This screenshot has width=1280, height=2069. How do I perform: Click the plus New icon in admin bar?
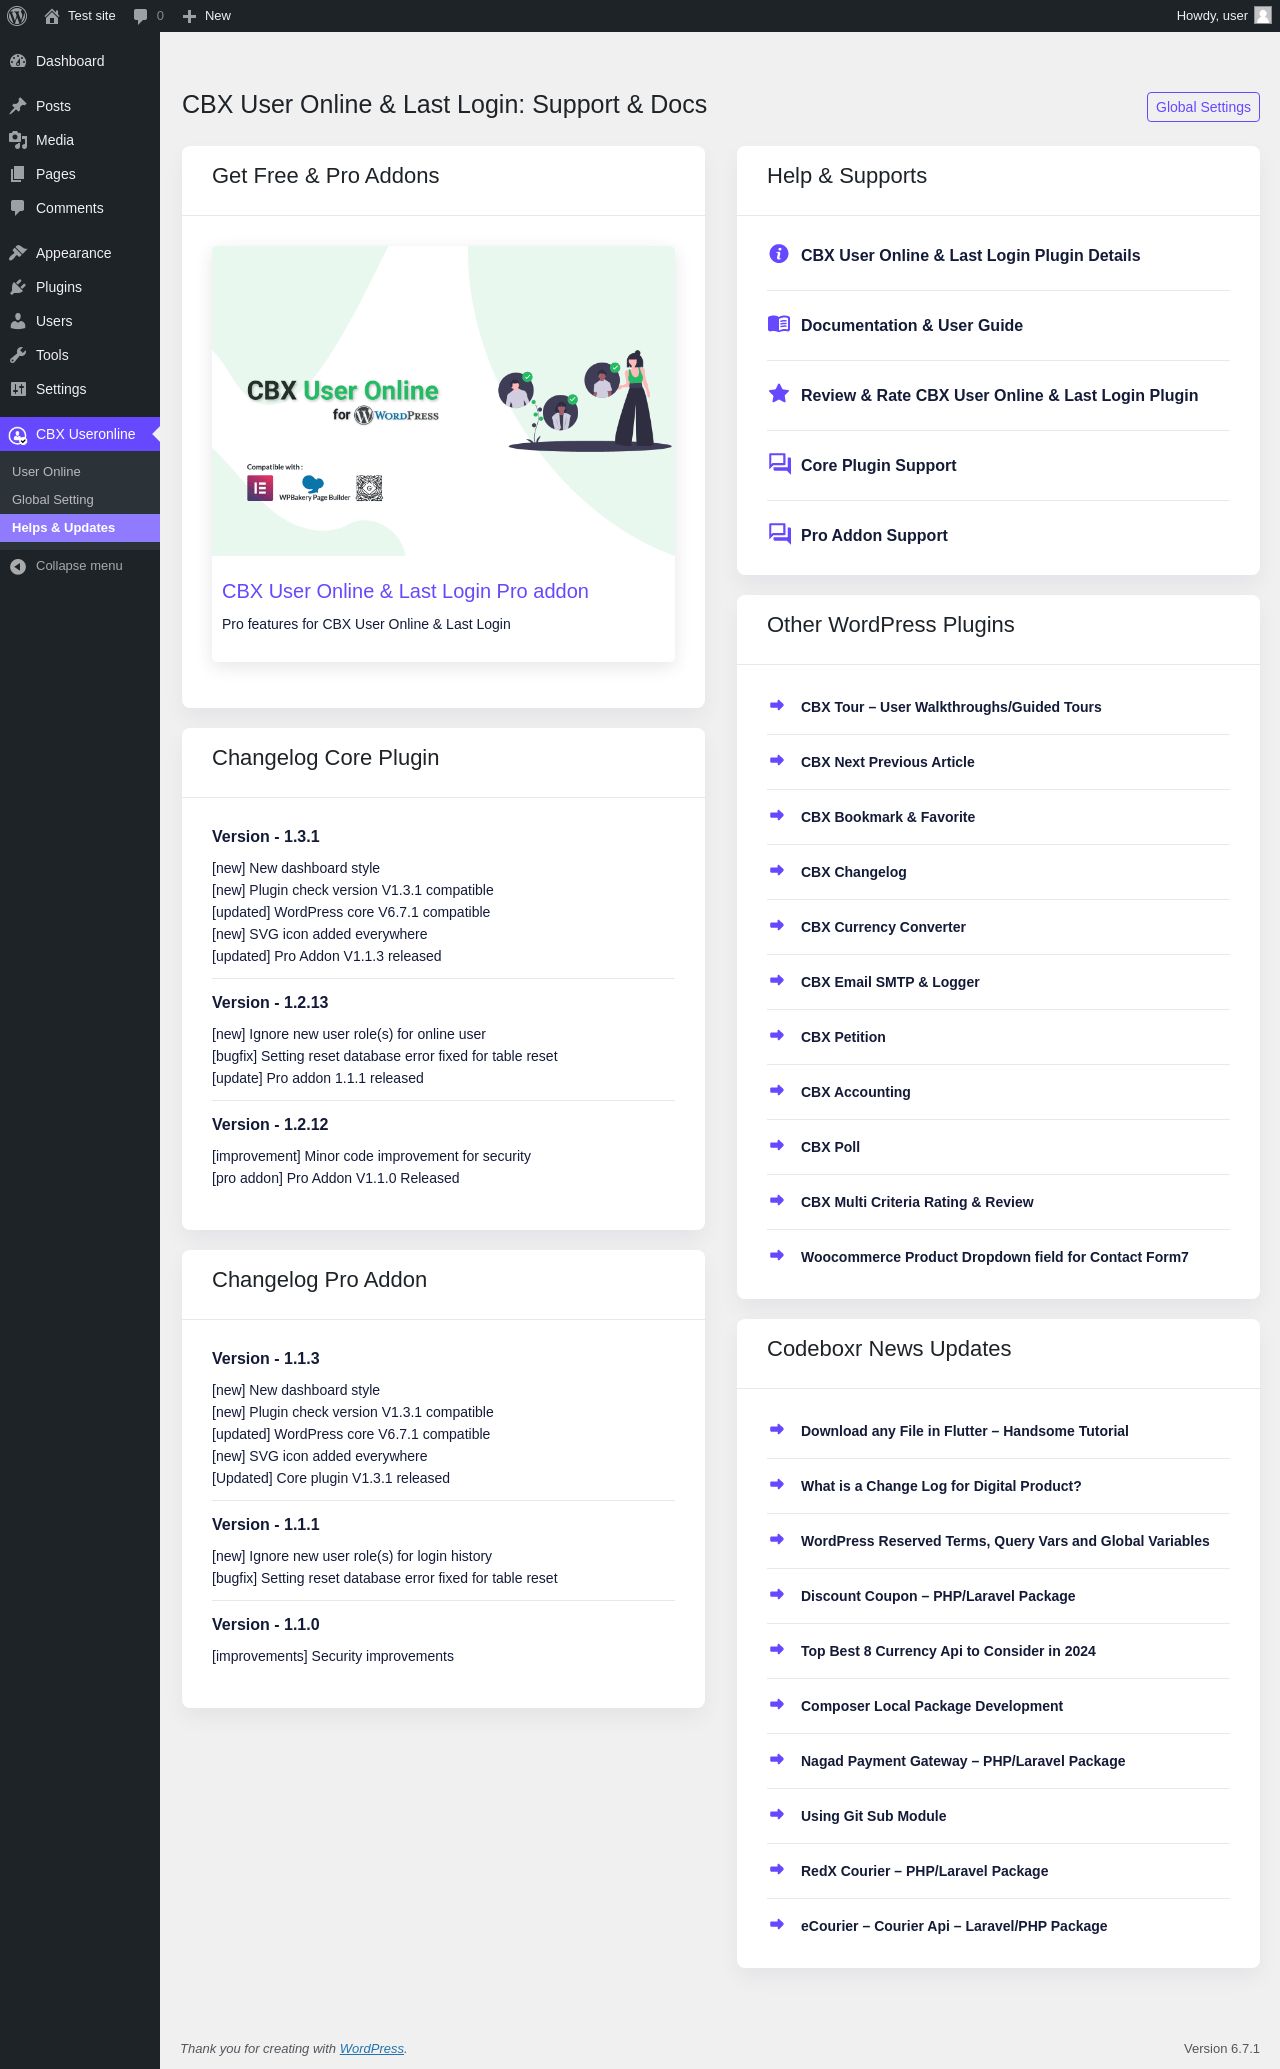click(x=189, y=16)
